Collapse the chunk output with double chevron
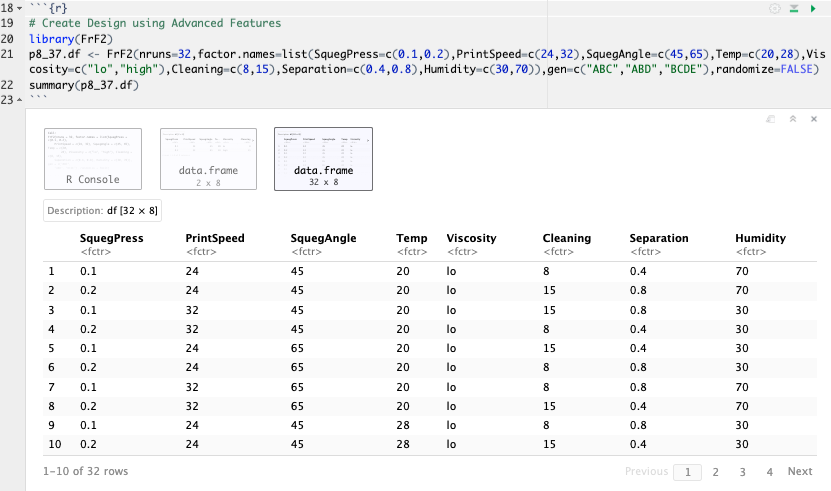This screenshot has height=491, width=831. [x=791, y=118]
